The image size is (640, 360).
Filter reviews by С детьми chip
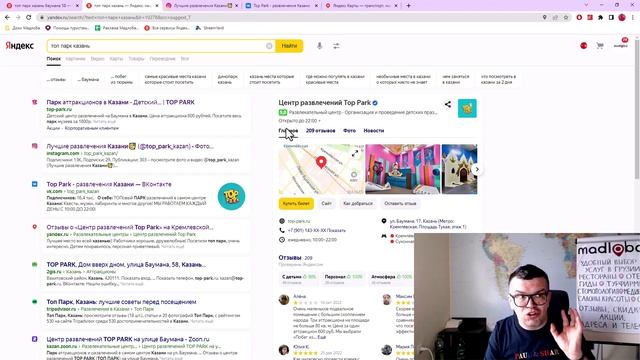298,279
